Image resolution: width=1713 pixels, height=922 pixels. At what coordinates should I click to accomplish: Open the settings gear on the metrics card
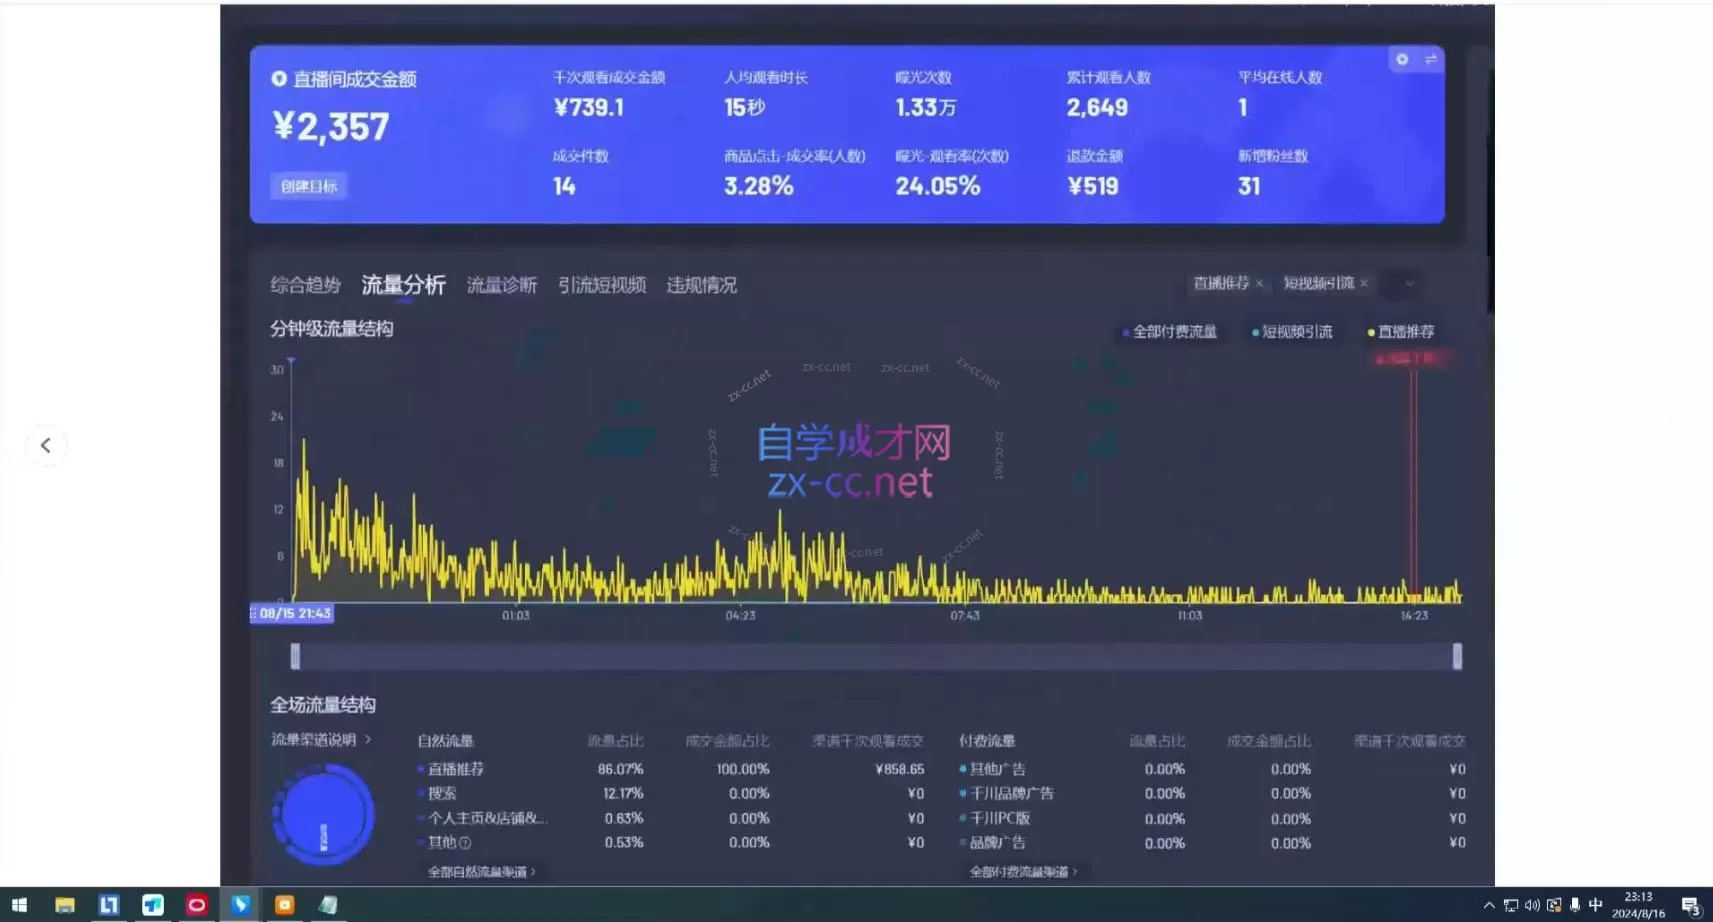(x=1402, y=60)
